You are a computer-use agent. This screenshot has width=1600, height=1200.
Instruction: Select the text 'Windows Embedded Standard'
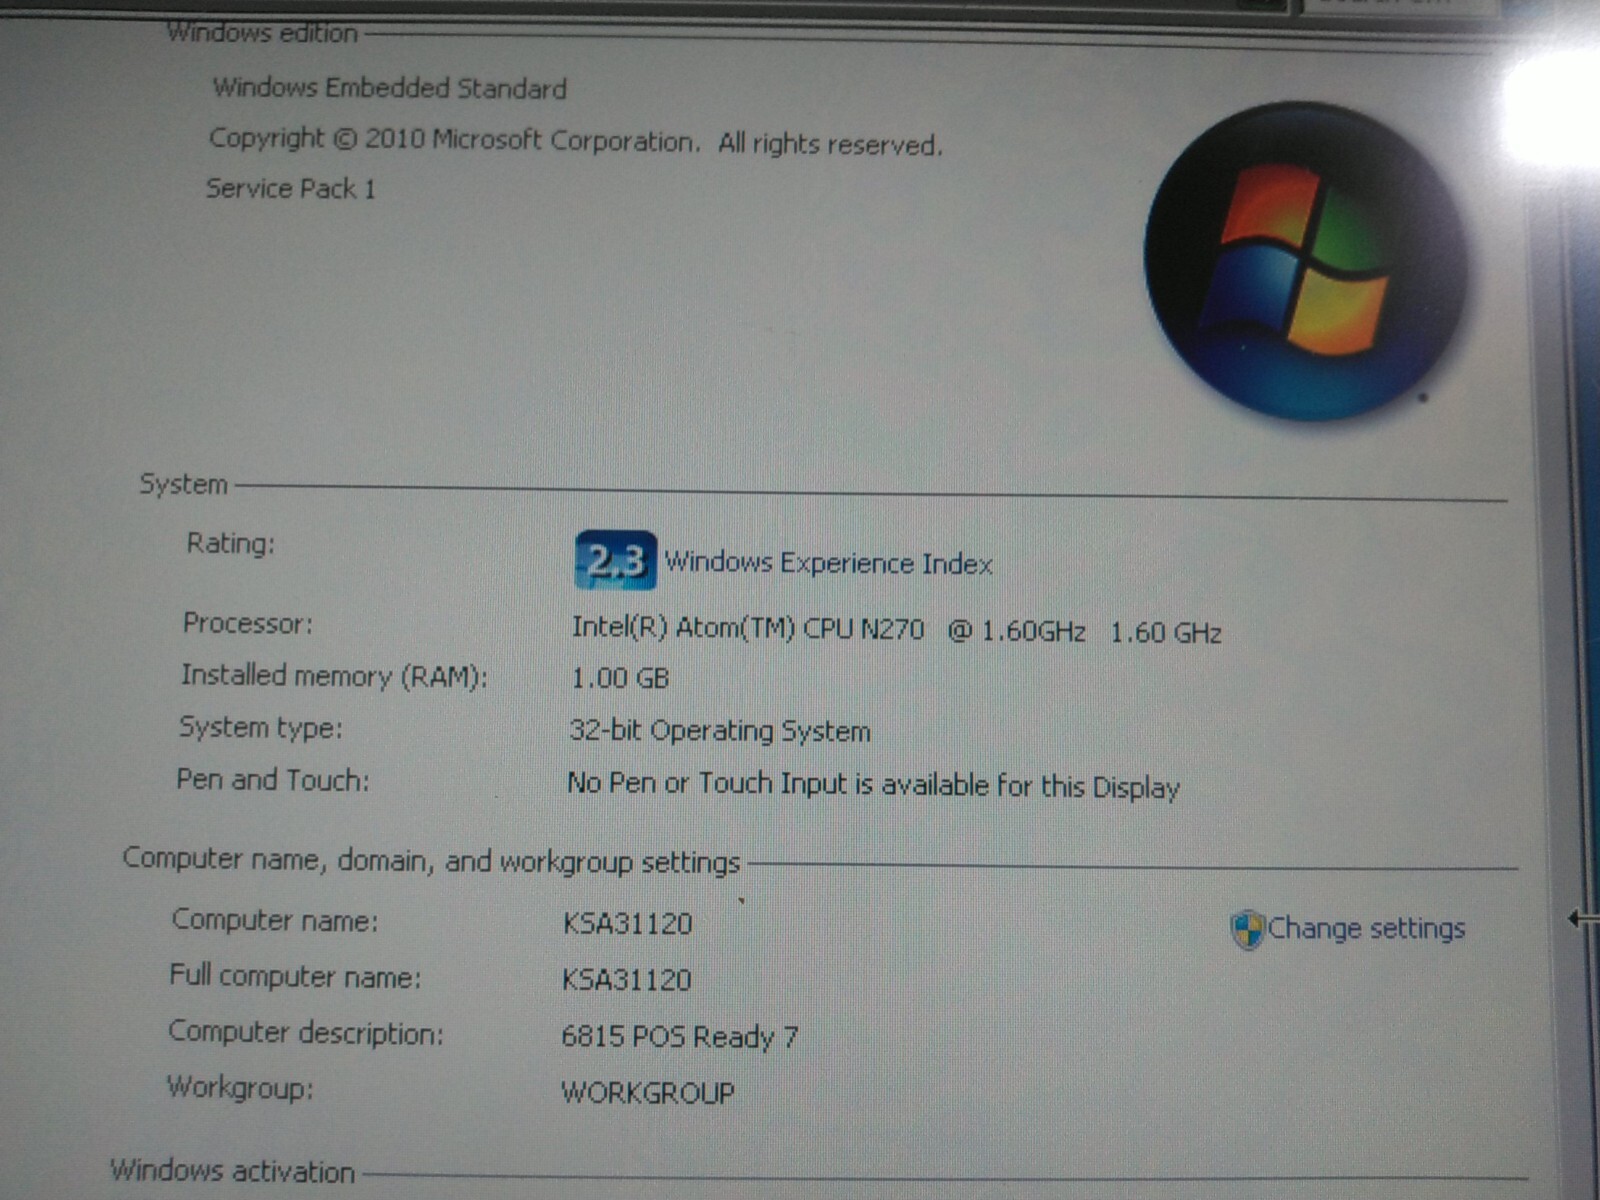[389, 88]
